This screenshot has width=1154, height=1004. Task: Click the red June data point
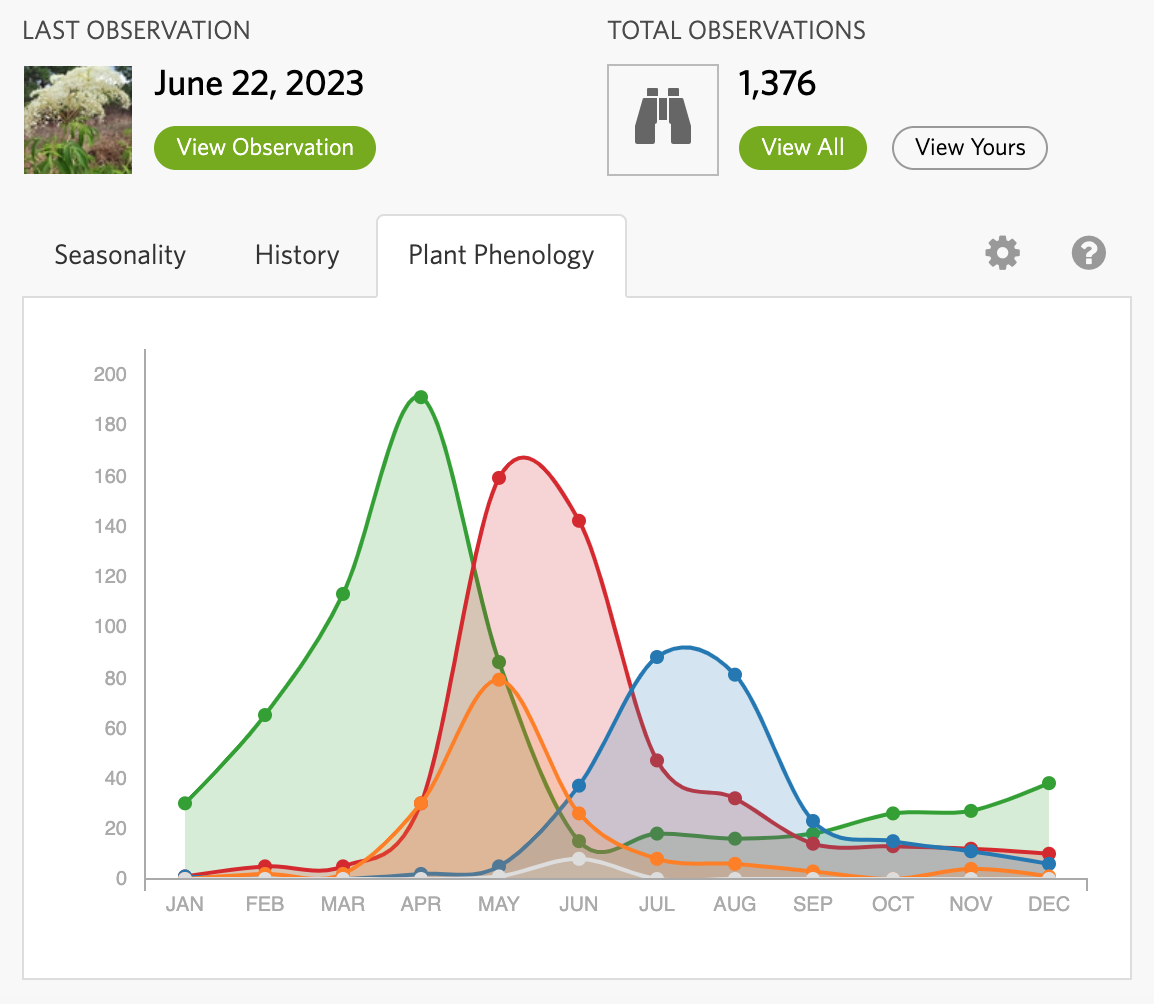[578, 521]
